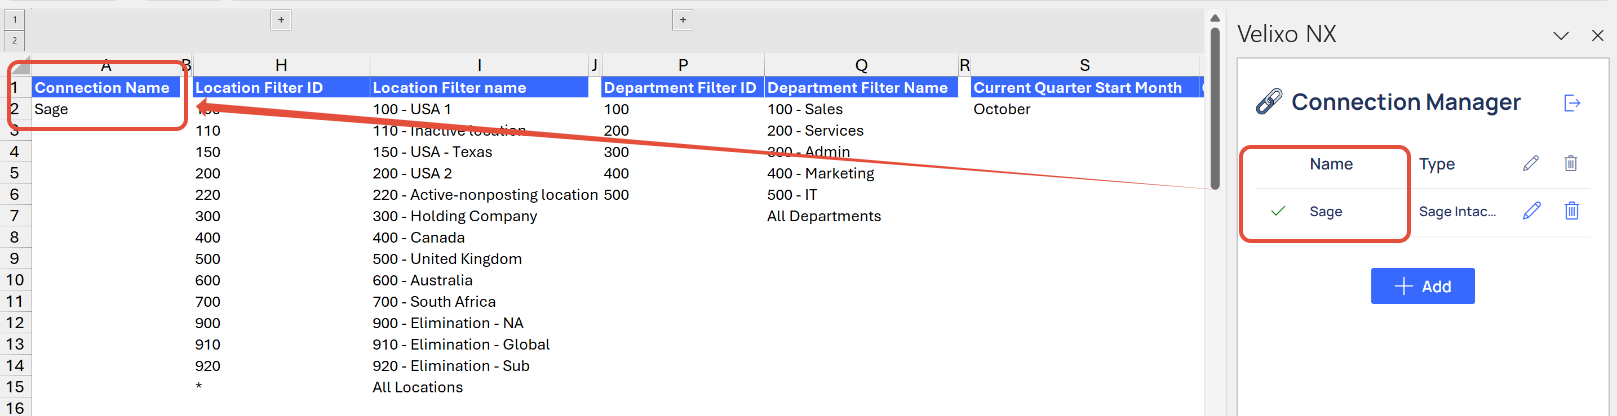This screenshot has width=1617, height=416.
Task: Click the trash icon in the header row
Action: click(x=1571, y=163)
